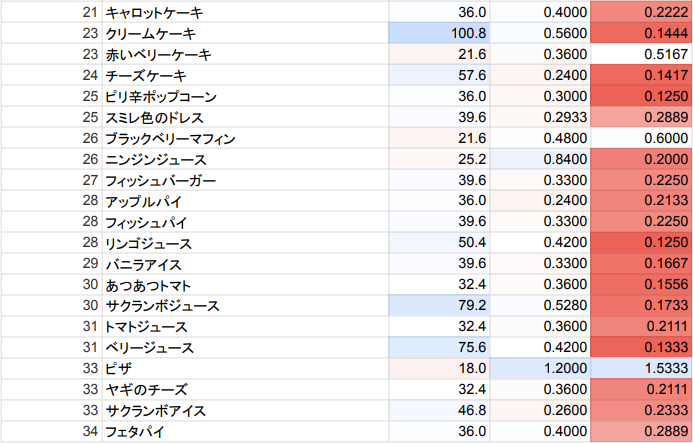
Task: Select the cell with value 75.6
Action: click(440, 347)
